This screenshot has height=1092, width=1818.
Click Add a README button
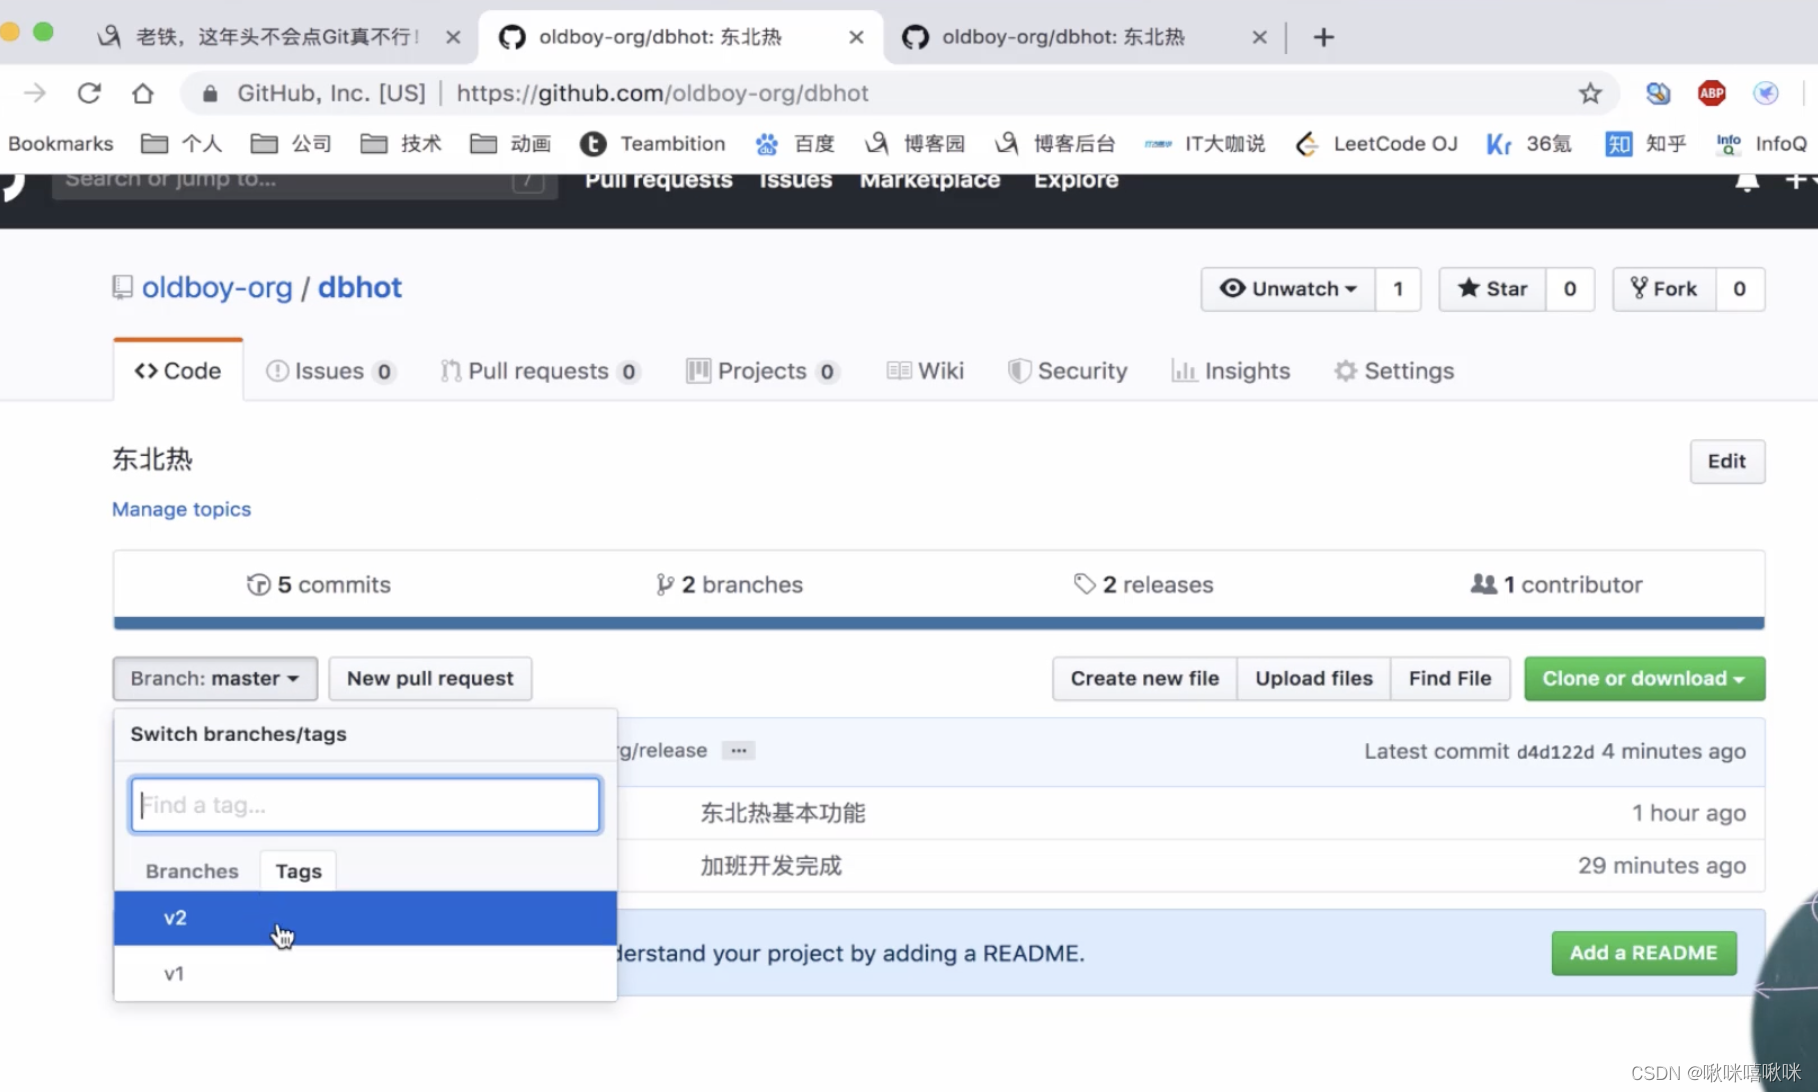(x=1644, y=953)
